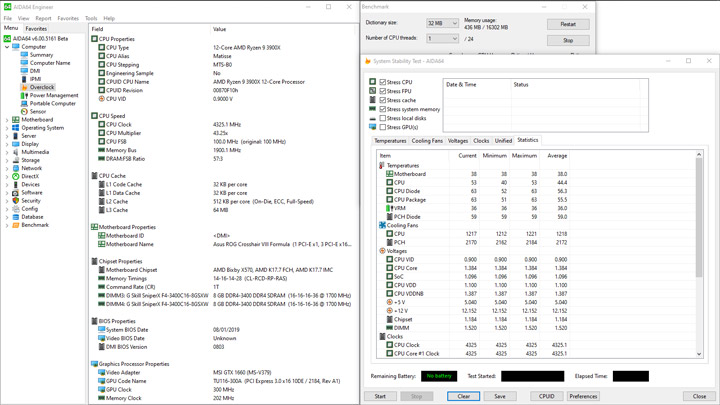Click the CPU VID voltage icon in the field list

101,99
